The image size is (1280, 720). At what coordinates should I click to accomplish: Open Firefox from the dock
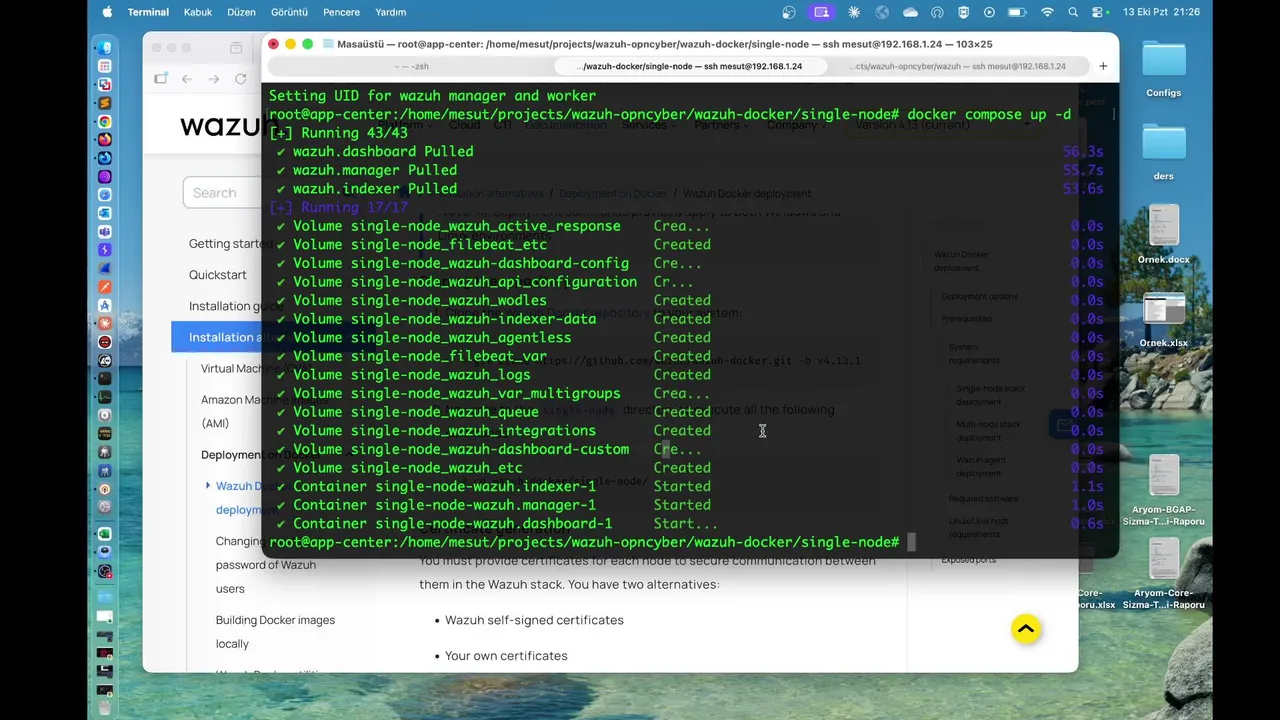tap(105, 140)
